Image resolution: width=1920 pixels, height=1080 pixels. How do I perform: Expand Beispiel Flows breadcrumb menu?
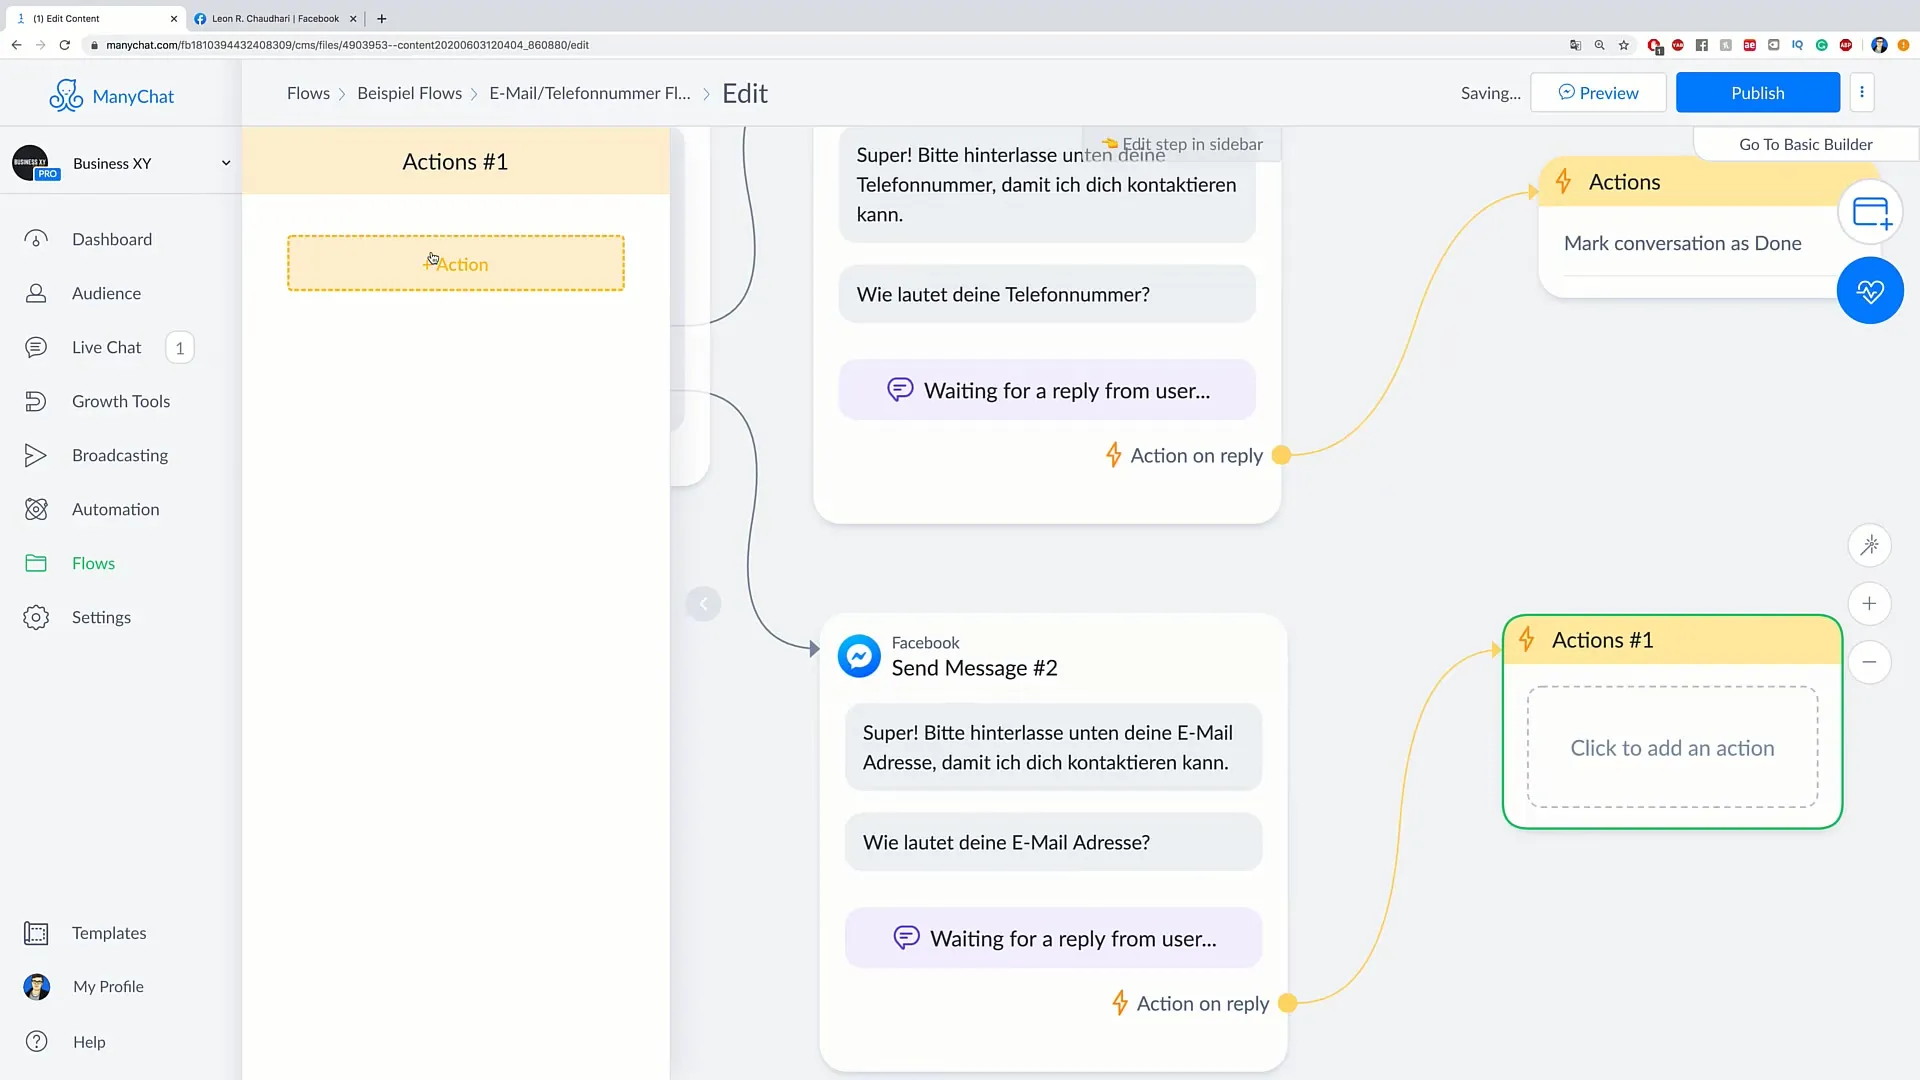click(x=409, y=91)
